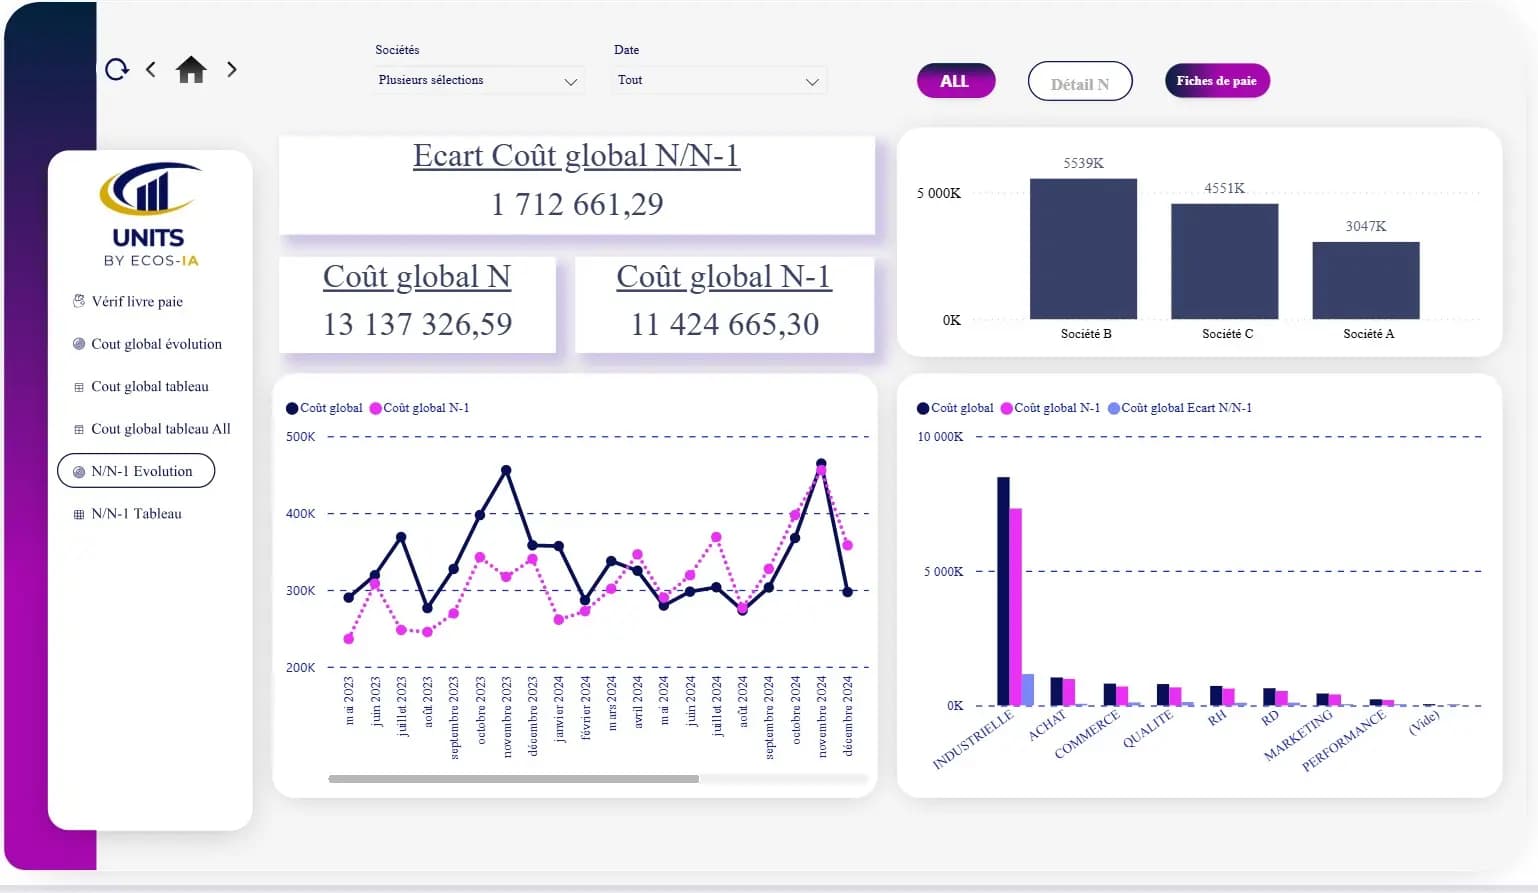This screenshot has height=893, width=1538.
Task: Switch to Cout global tableau All page
Action: coord(160,429)
